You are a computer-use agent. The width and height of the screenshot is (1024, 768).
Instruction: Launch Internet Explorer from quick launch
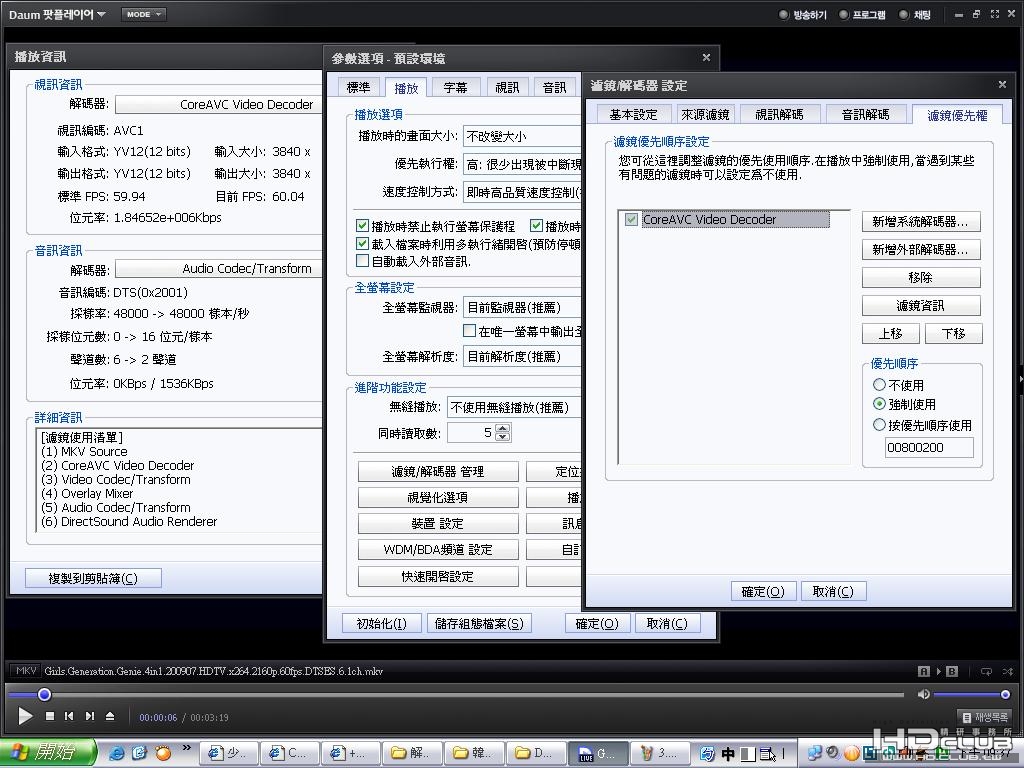[117, 753]
